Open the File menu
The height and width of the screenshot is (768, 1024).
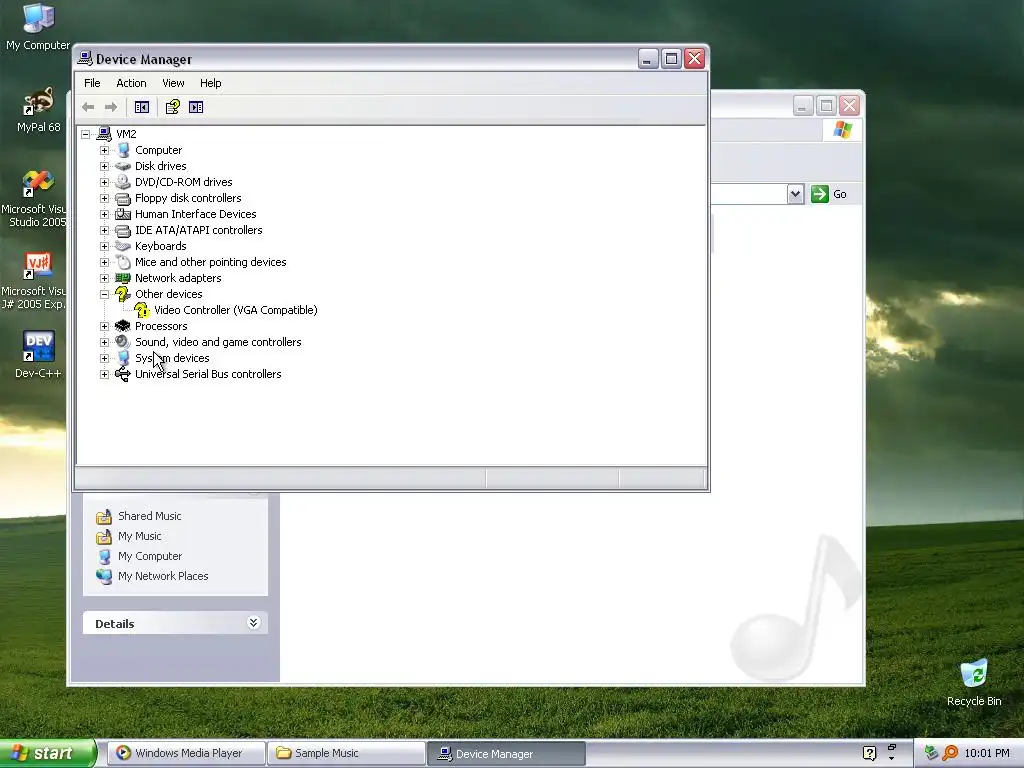[x=92, y=83]
